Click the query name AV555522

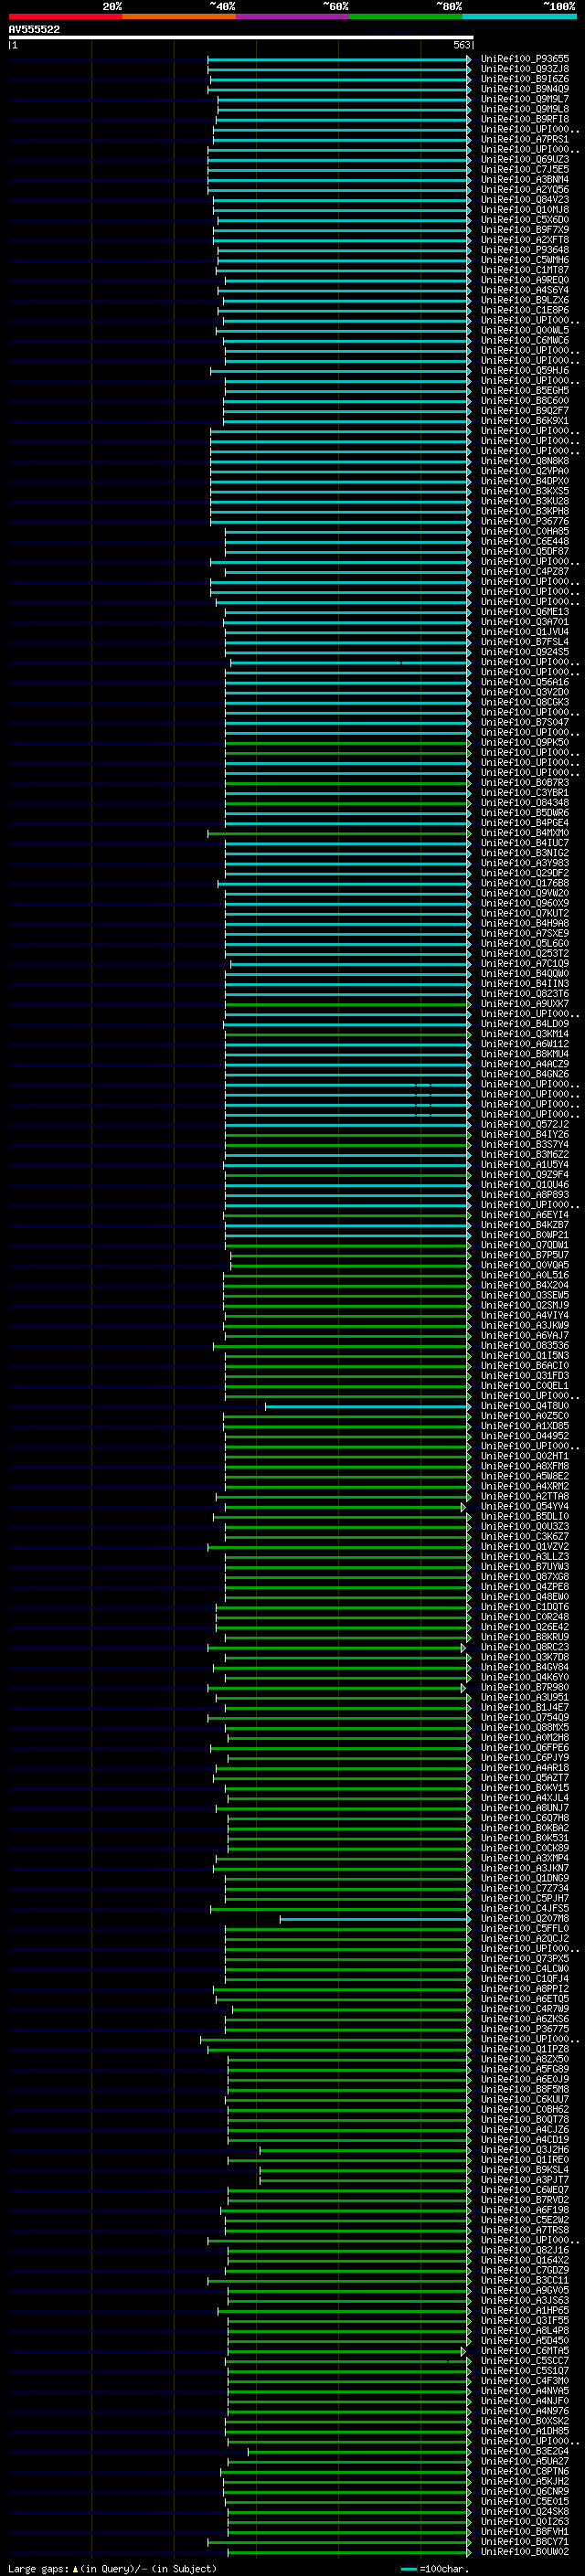pyautogui.click(x=34, y=29)
